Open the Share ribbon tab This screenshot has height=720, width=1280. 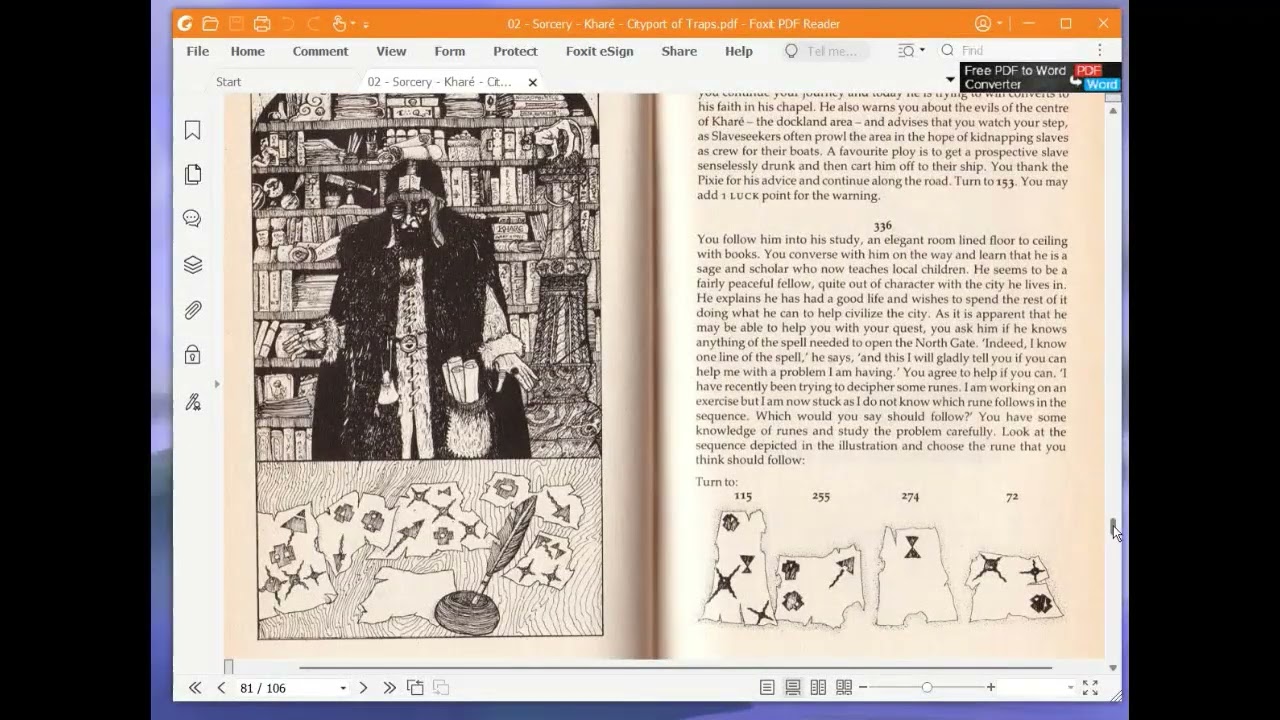pos(679,51)
